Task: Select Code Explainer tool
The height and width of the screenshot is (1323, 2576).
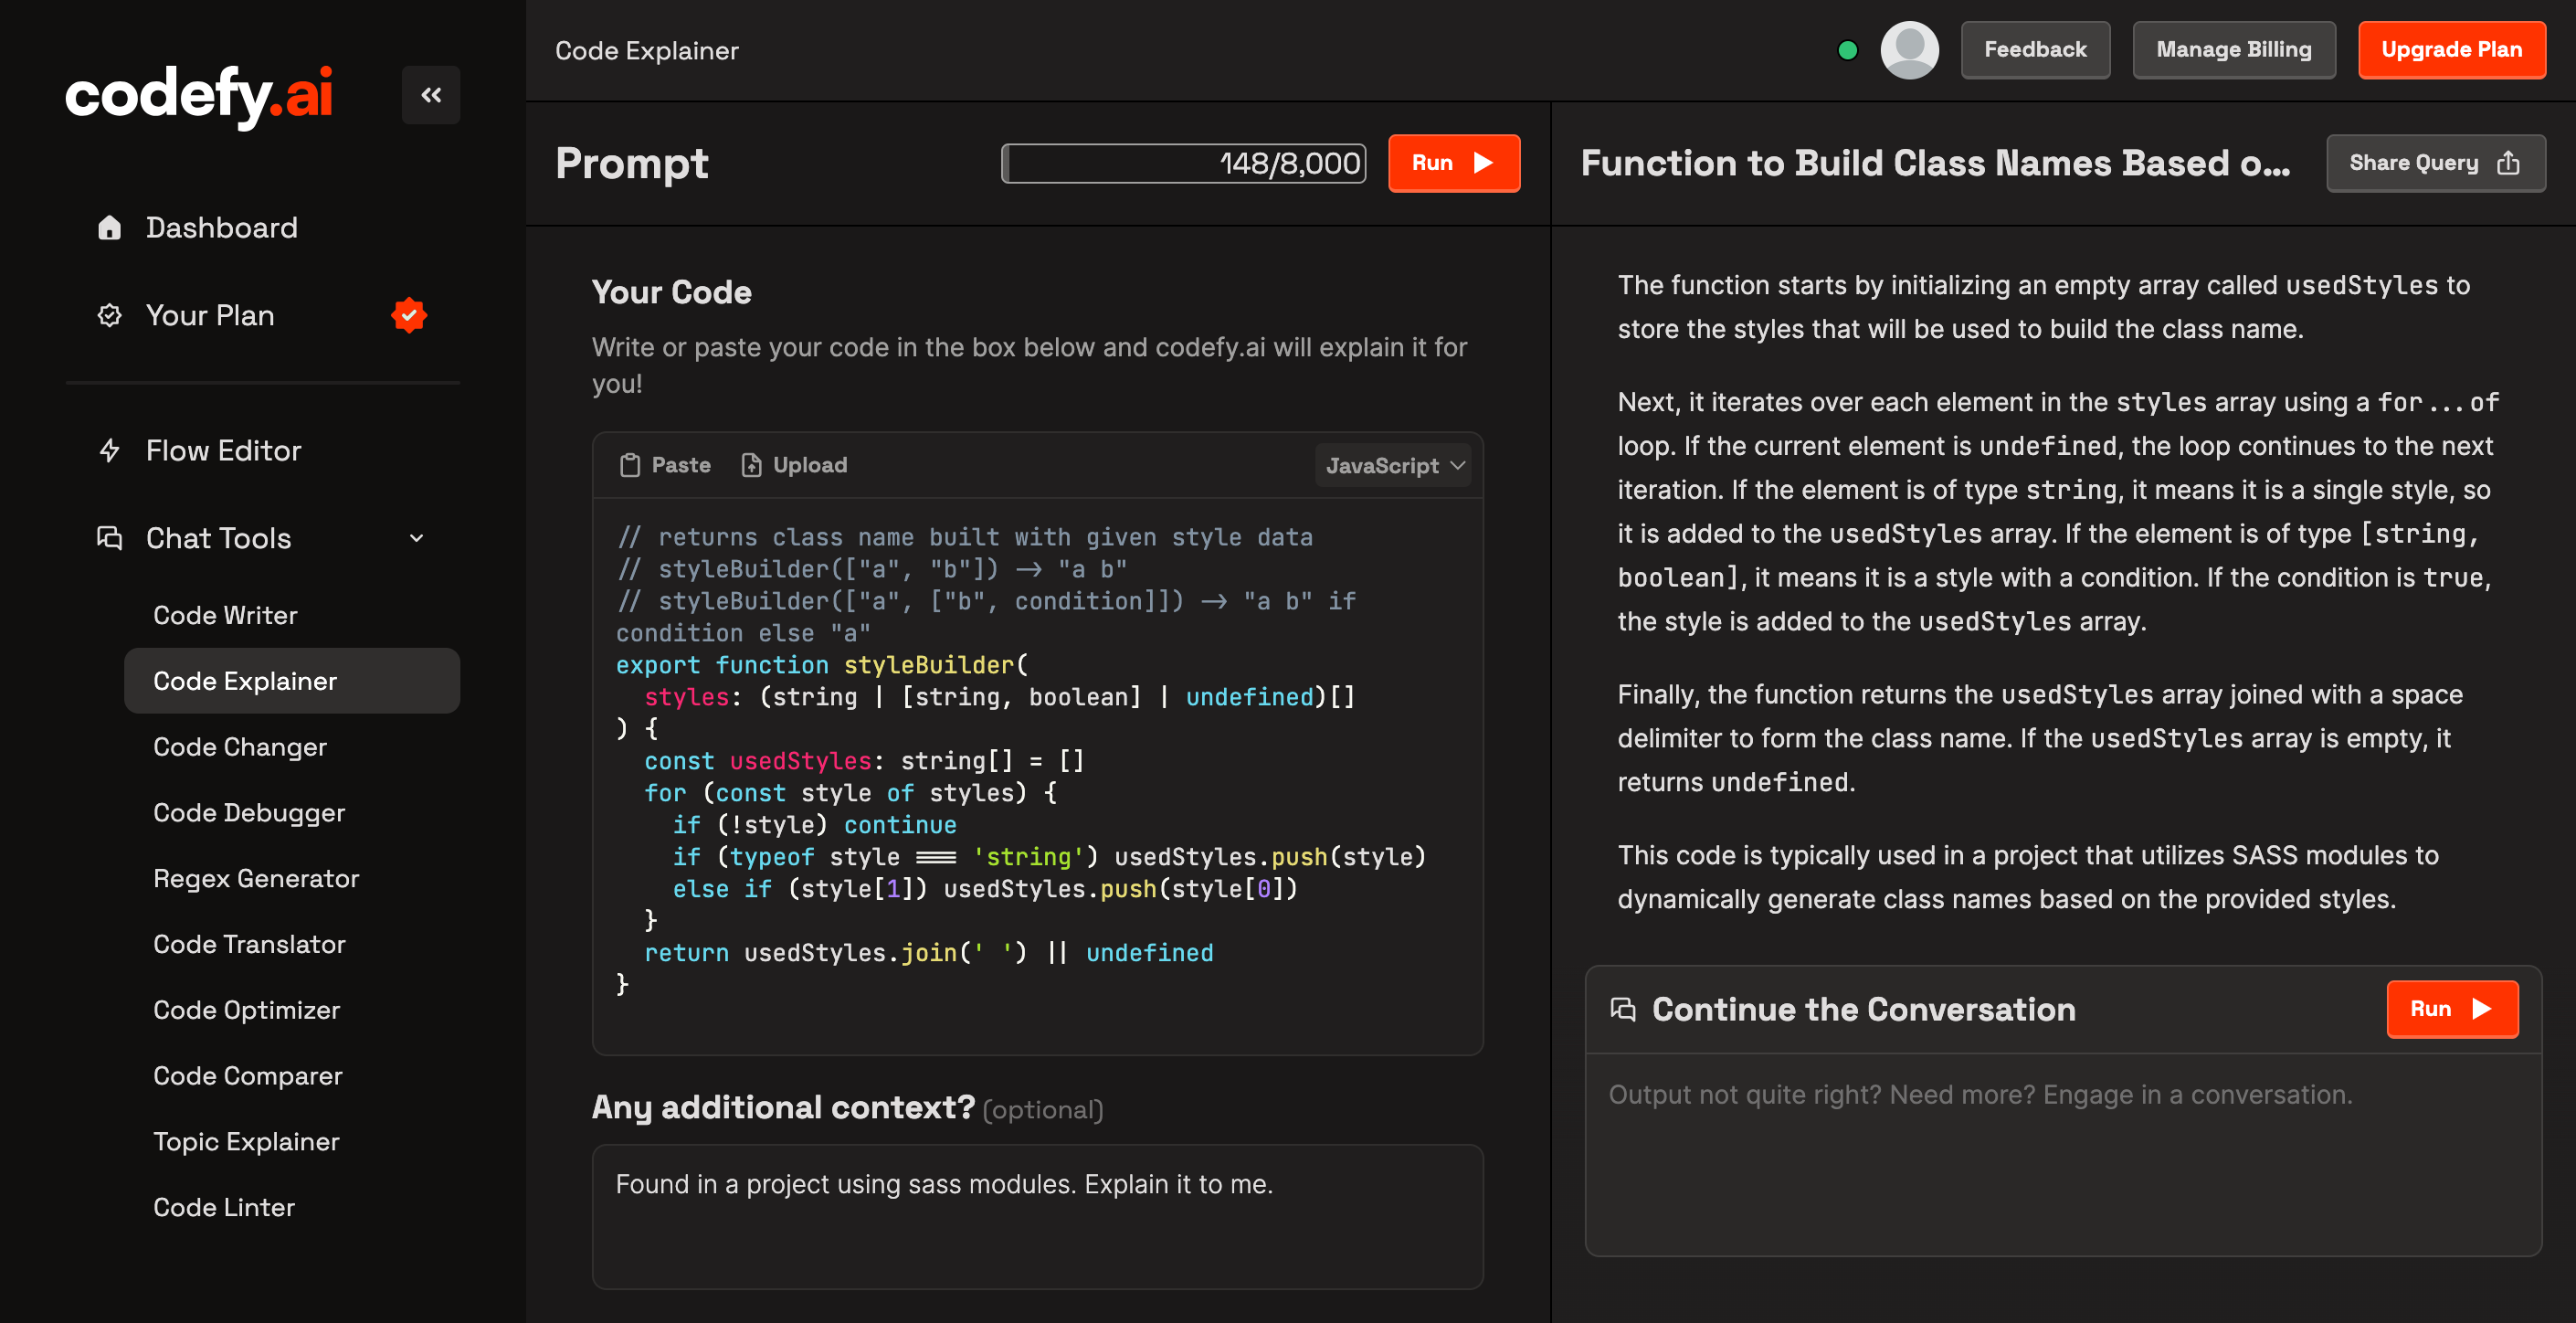Action: click(x=292, y=681)
